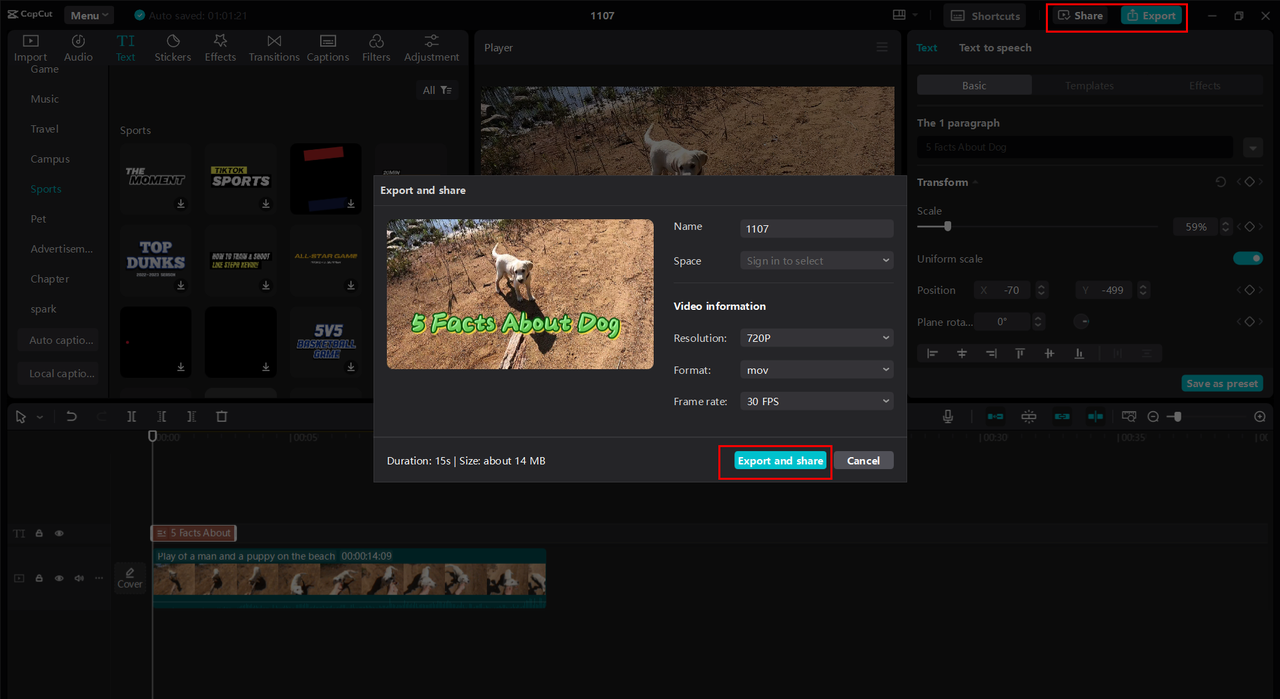This screenshot has height=699, width=1280.
Task: Open the Auto captions option in sidebar
Action: pyautogui.click(x=58, y=340)
